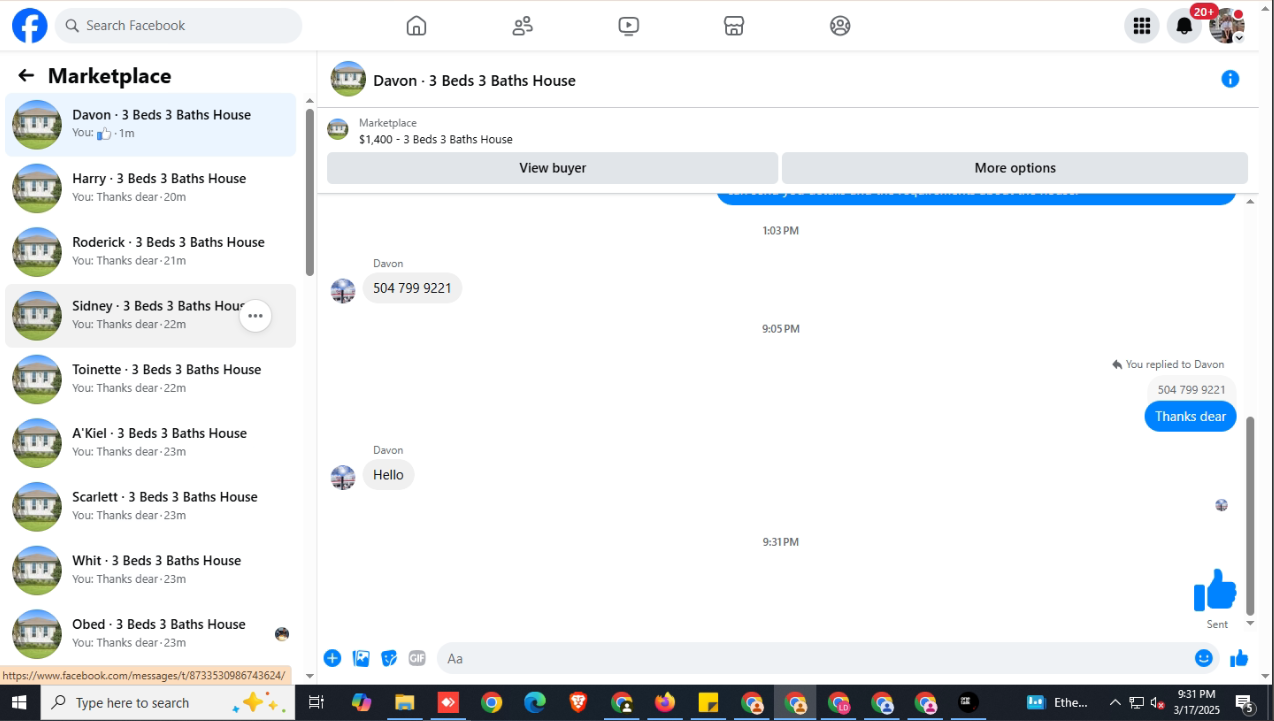
Task: Open three-dot options on Sidney conversation
Action: click(255, 316)
